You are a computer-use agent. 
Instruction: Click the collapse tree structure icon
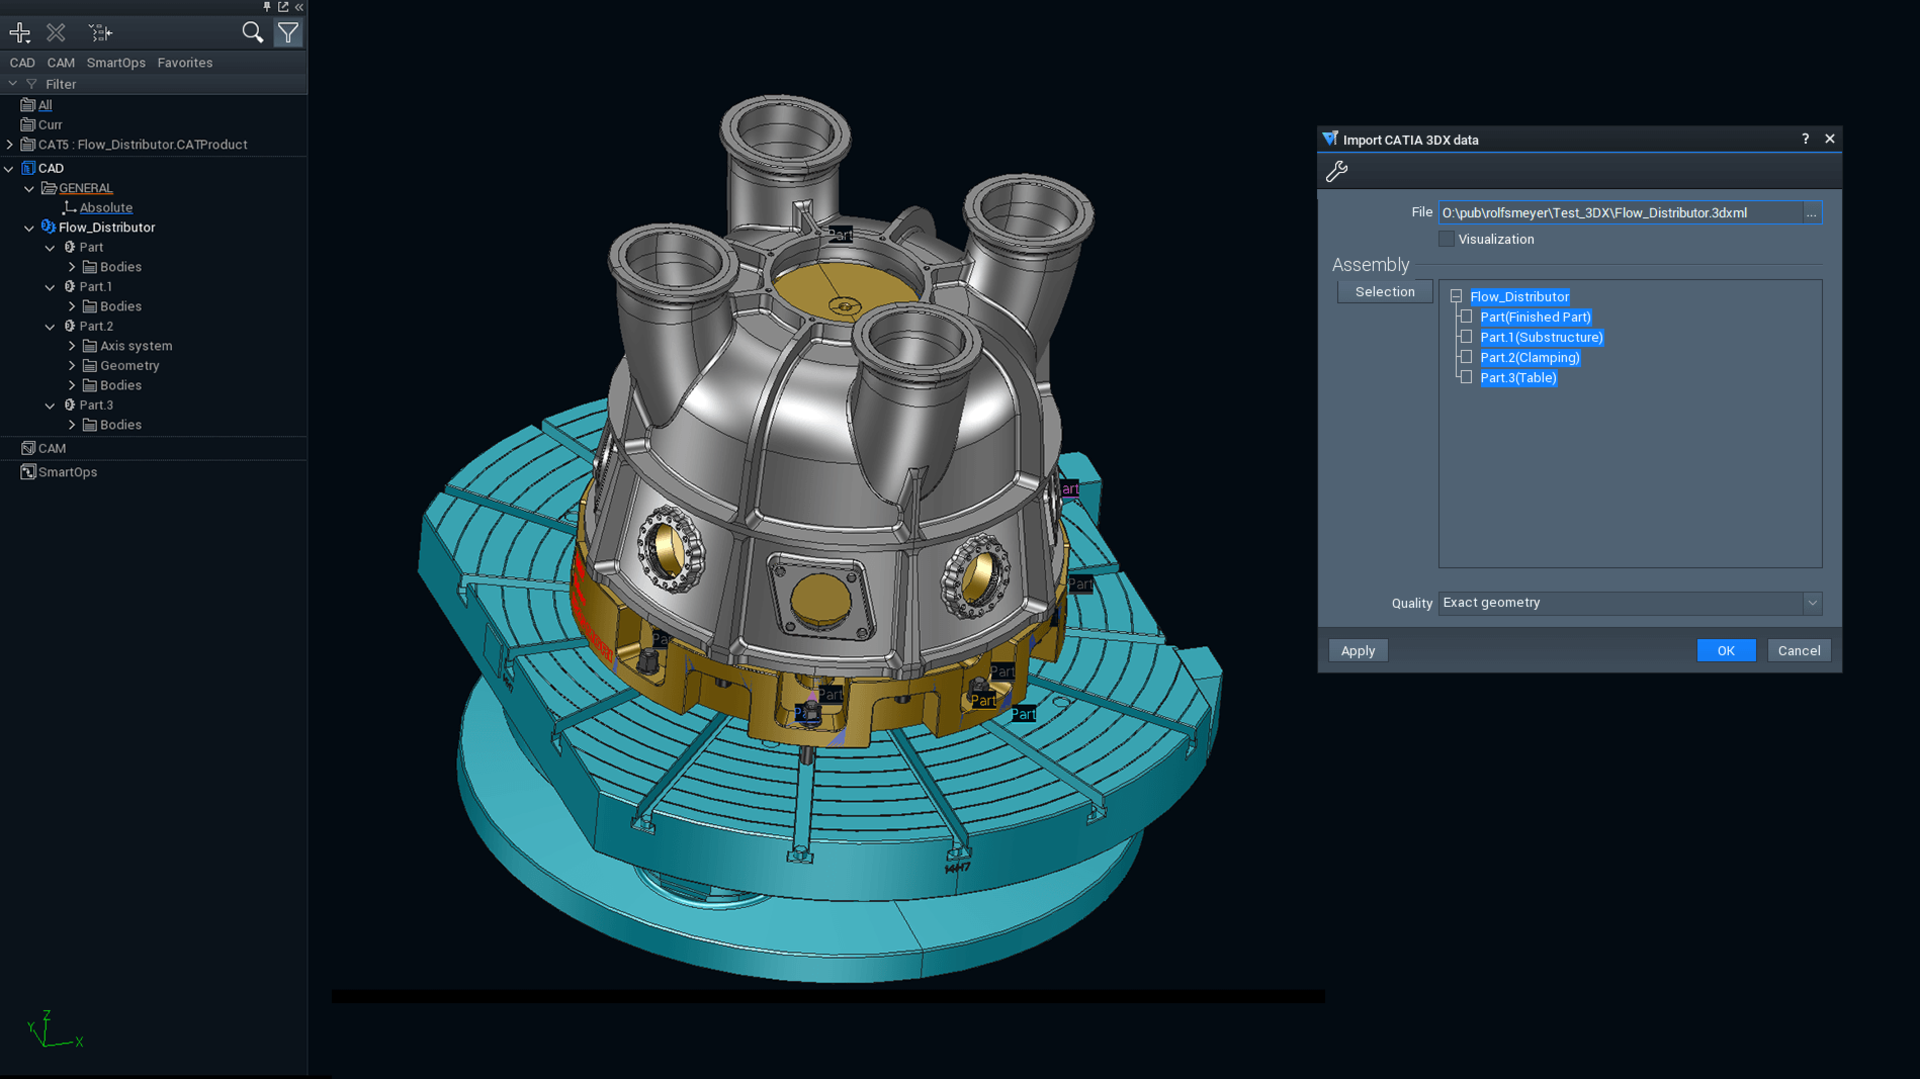click(100, 33)
